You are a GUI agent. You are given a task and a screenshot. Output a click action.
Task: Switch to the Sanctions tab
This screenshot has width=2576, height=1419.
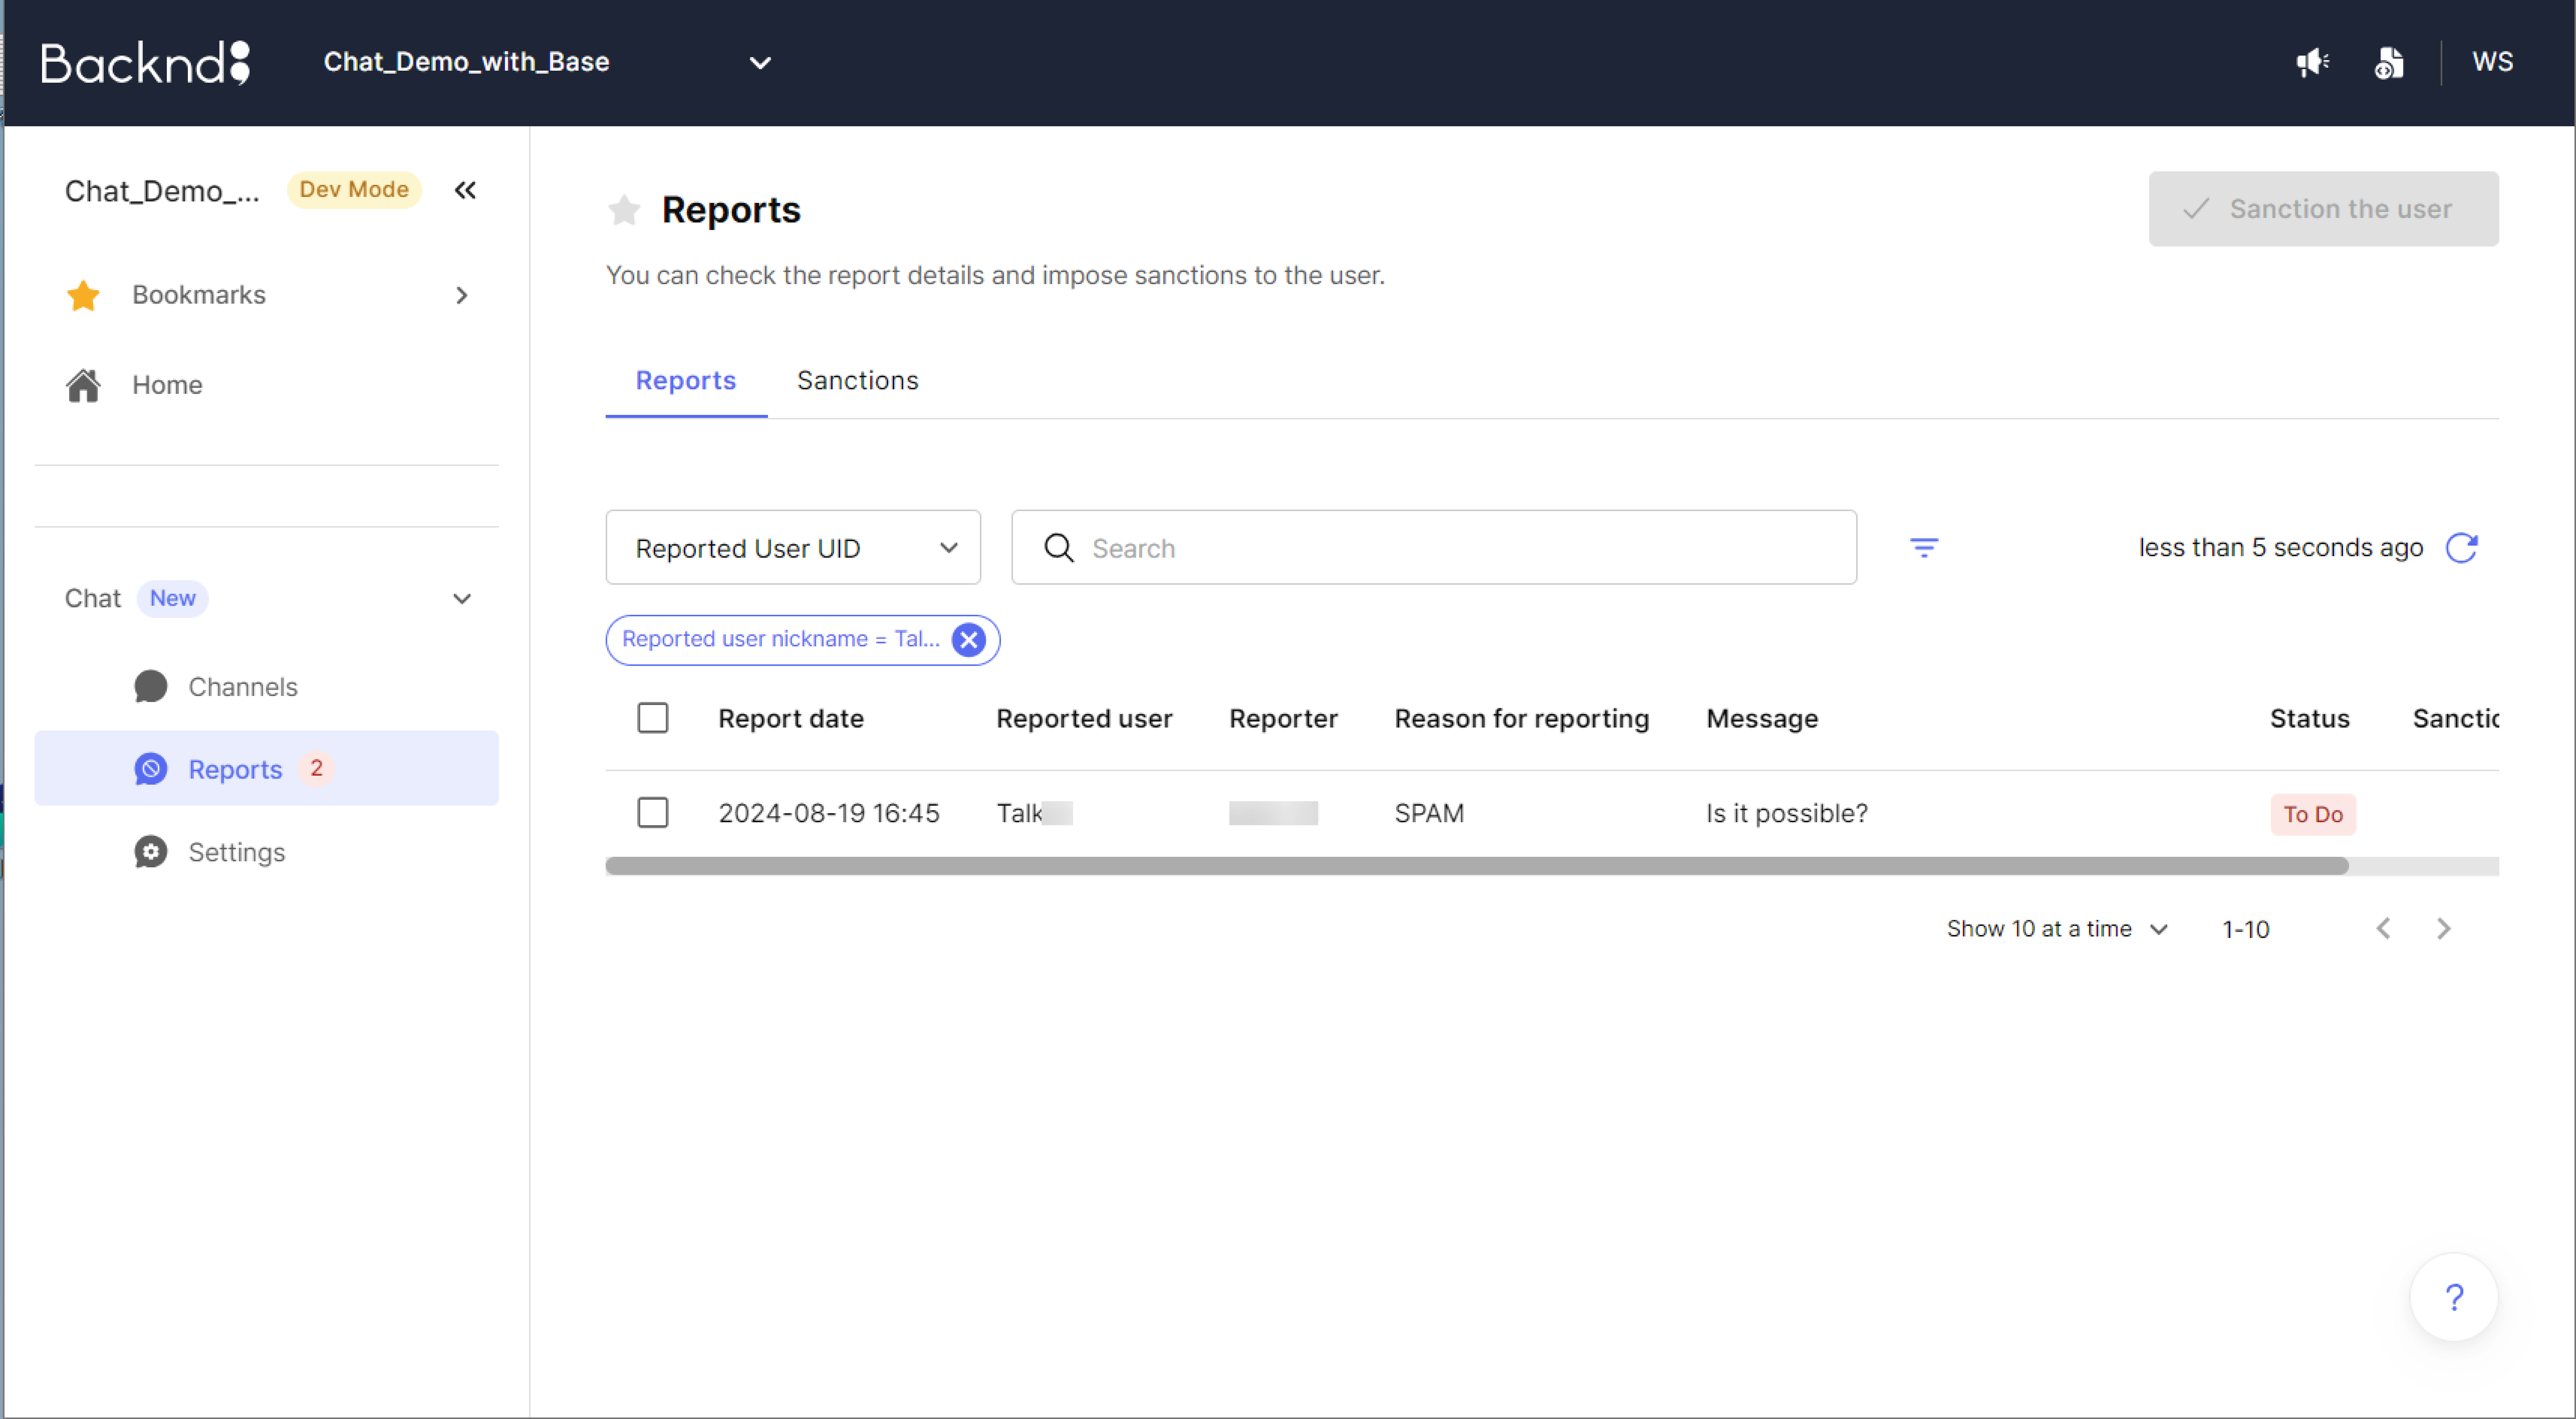tap(857, 381)
